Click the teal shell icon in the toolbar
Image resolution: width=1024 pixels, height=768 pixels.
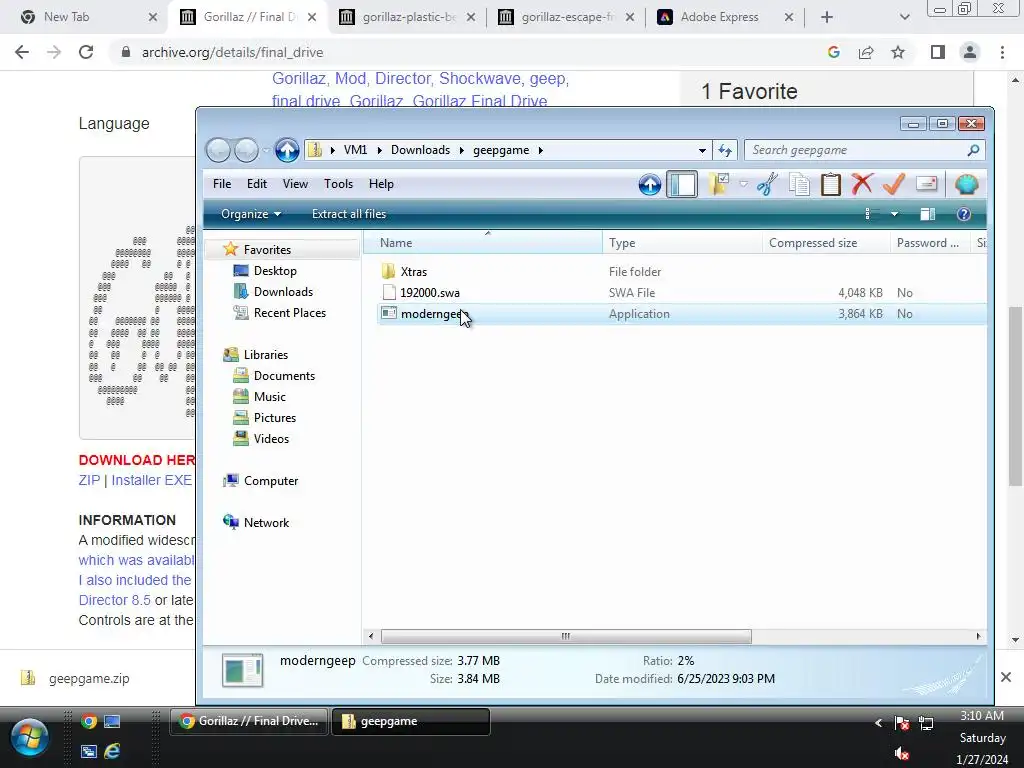tap(966, 185)
